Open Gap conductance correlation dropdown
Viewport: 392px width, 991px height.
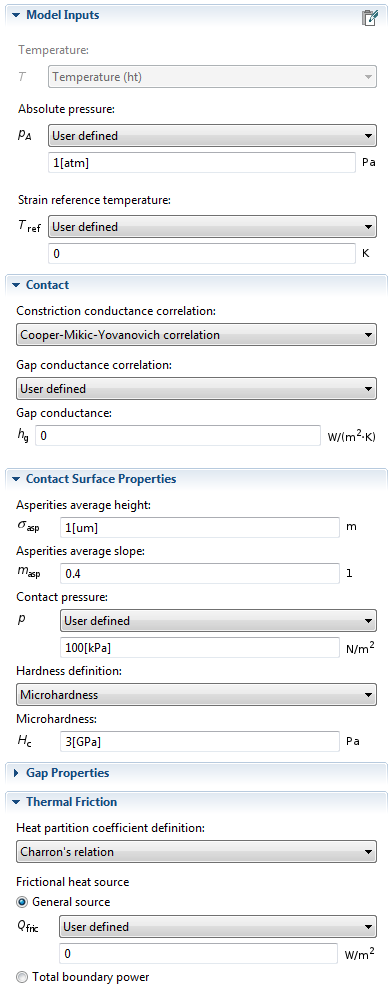click(196, 389)
